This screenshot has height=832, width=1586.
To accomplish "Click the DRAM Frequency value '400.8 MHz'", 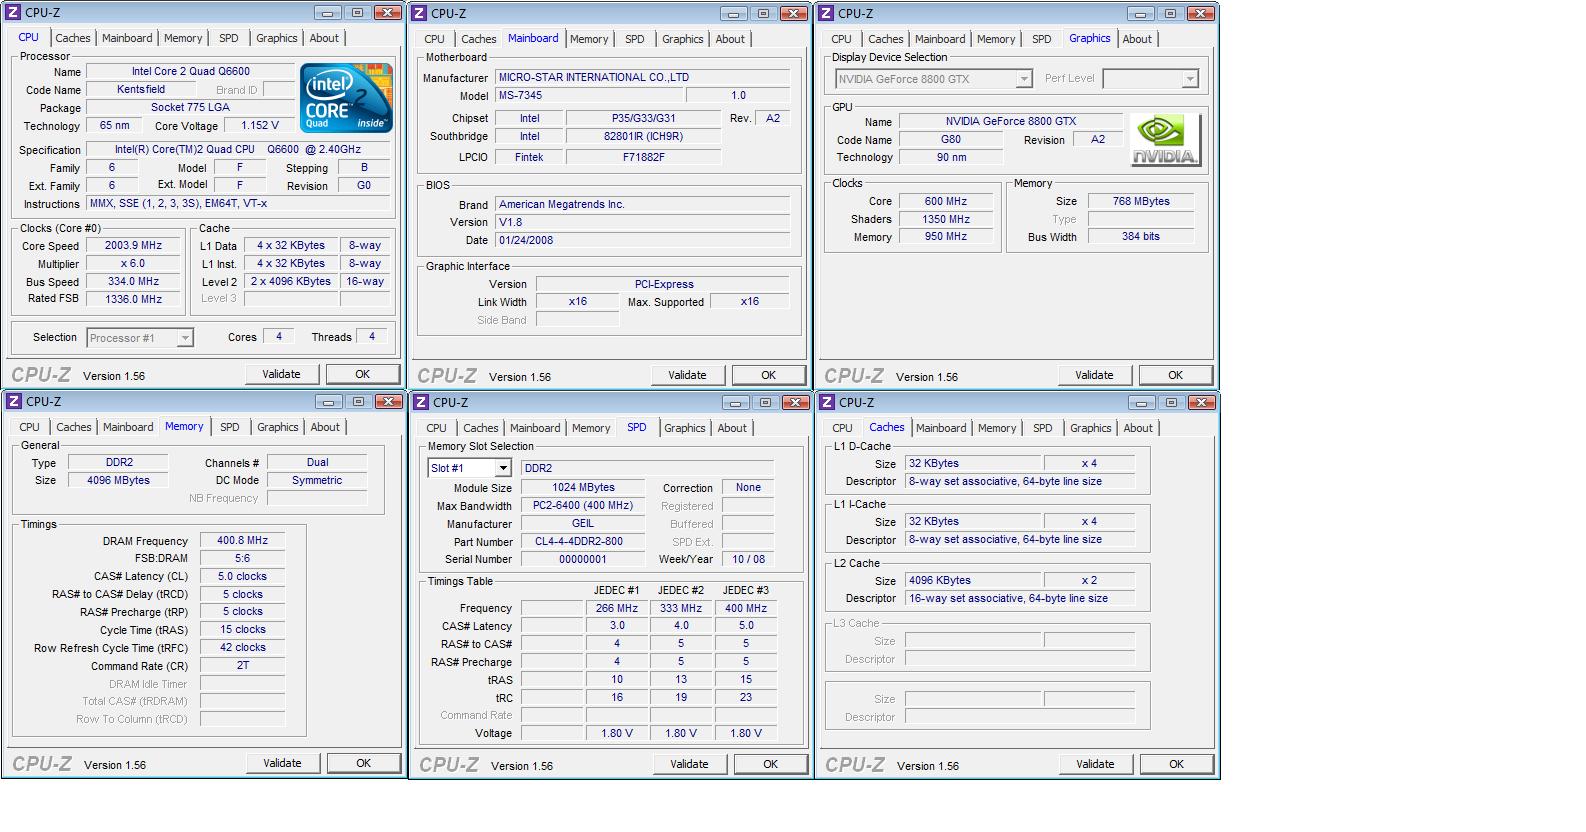I will pos(243,540).
